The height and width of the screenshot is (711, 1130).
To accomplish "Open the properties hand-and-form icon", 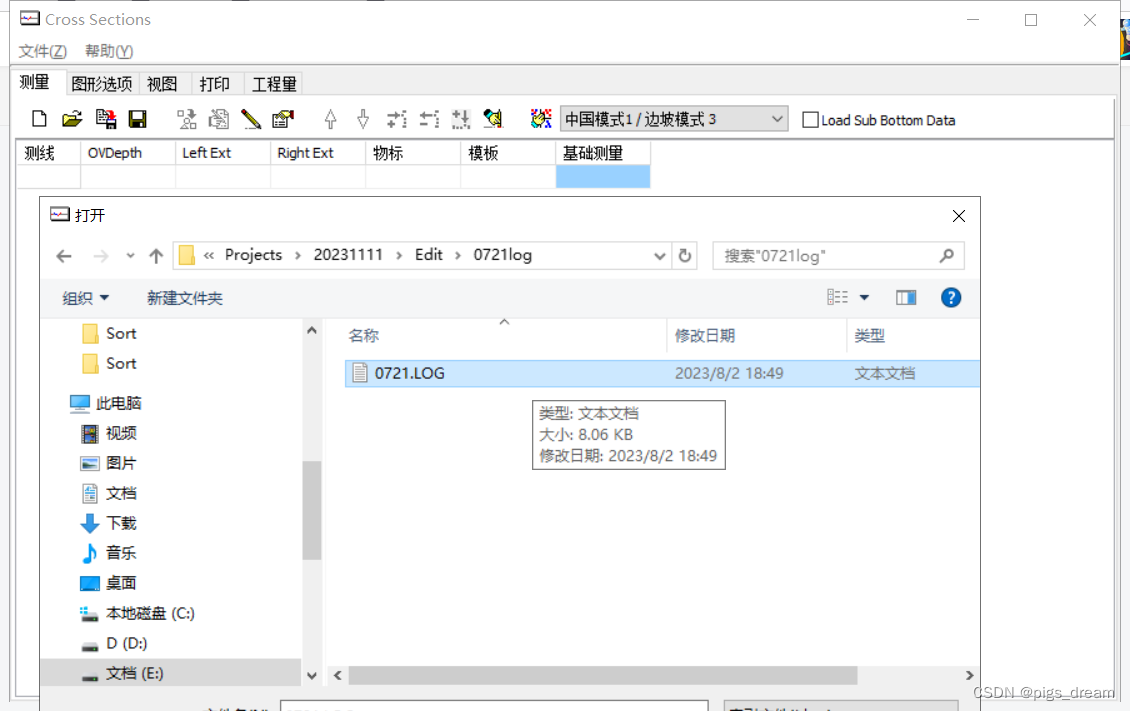I will pos(282,119).
